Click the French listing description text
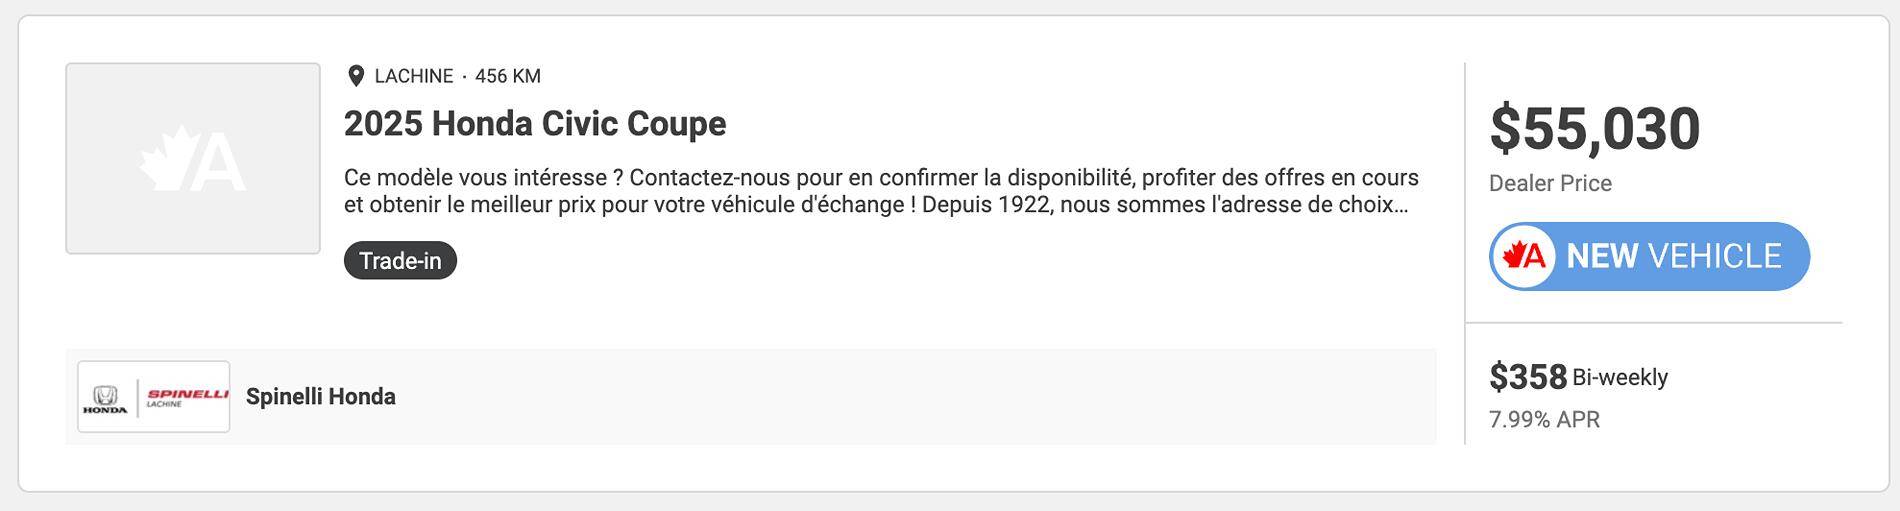Screen dimensions: 1900x511 point(881,191)
